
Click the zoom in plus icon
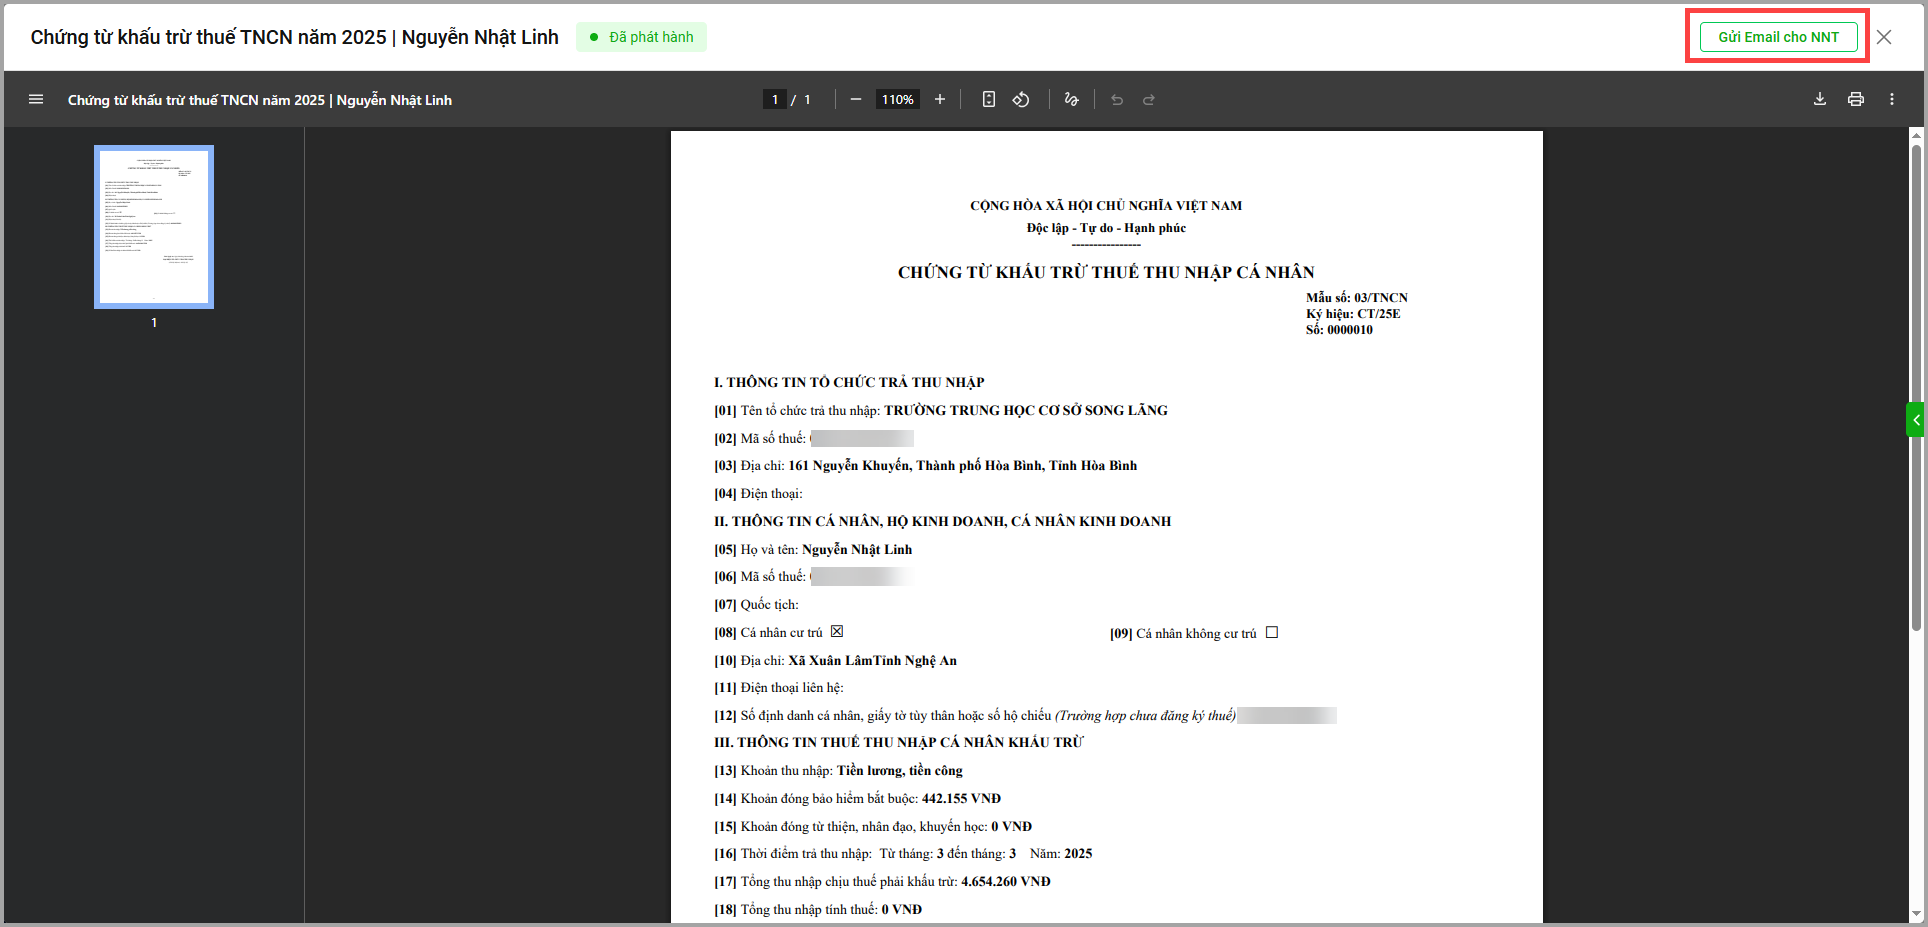pyautogui.click(x=940, y=99)
